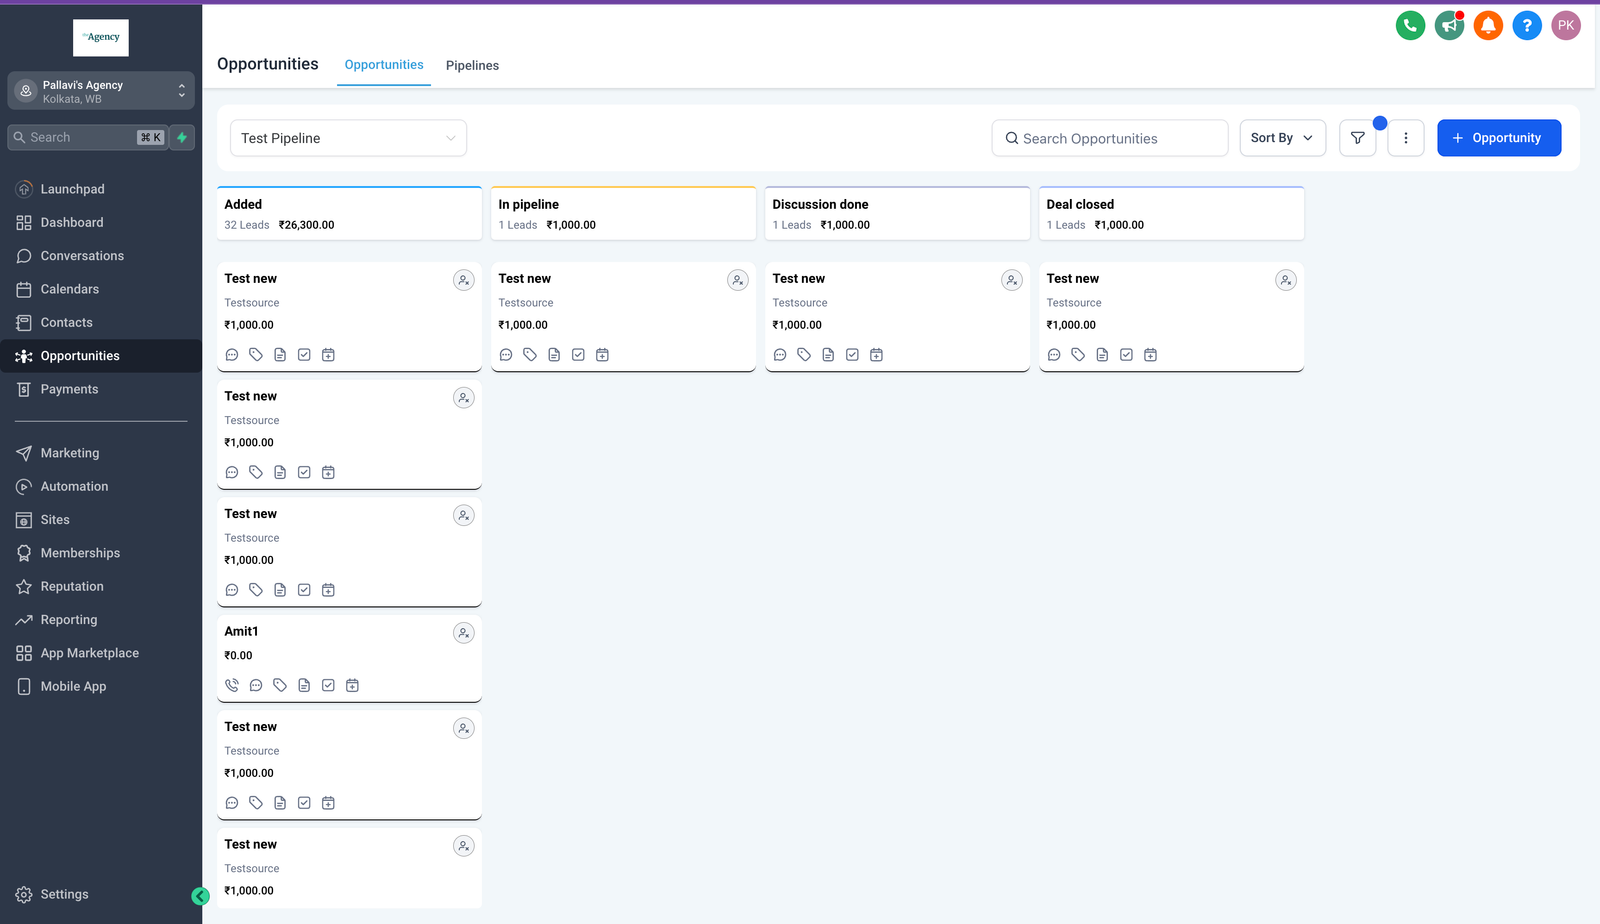This screenshot has width=1600, height=924.
Task: Click the blue help question mark icon
Action: [1527, 26]
